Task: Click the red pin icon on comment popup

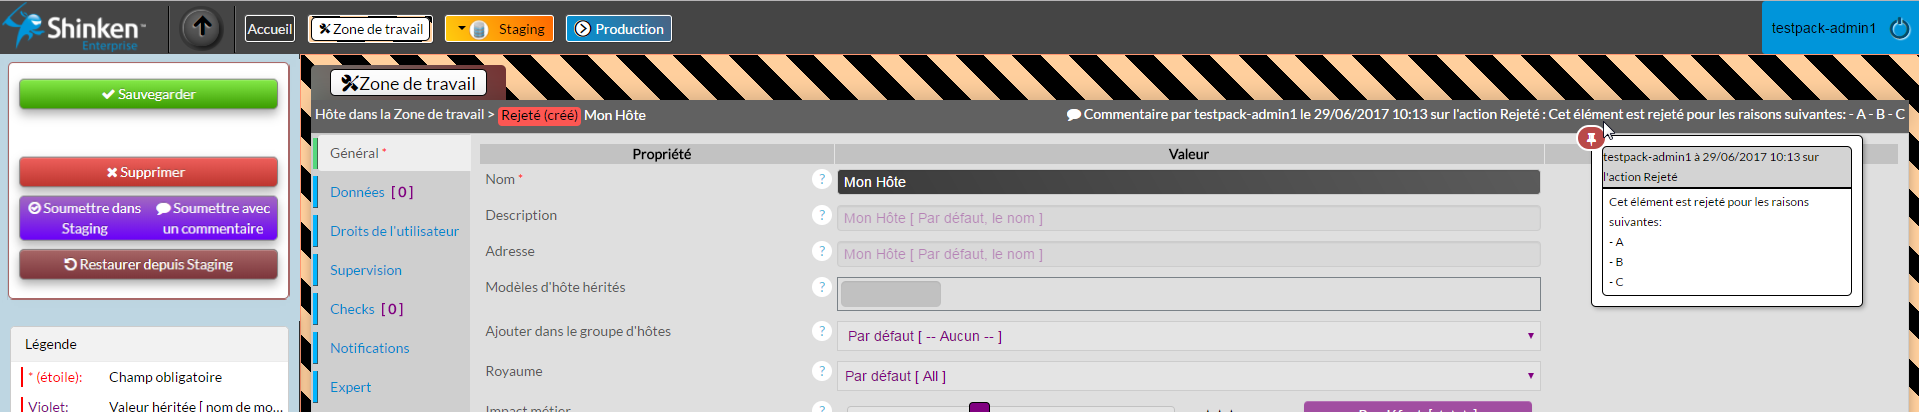Action: tap(1591, 138)
